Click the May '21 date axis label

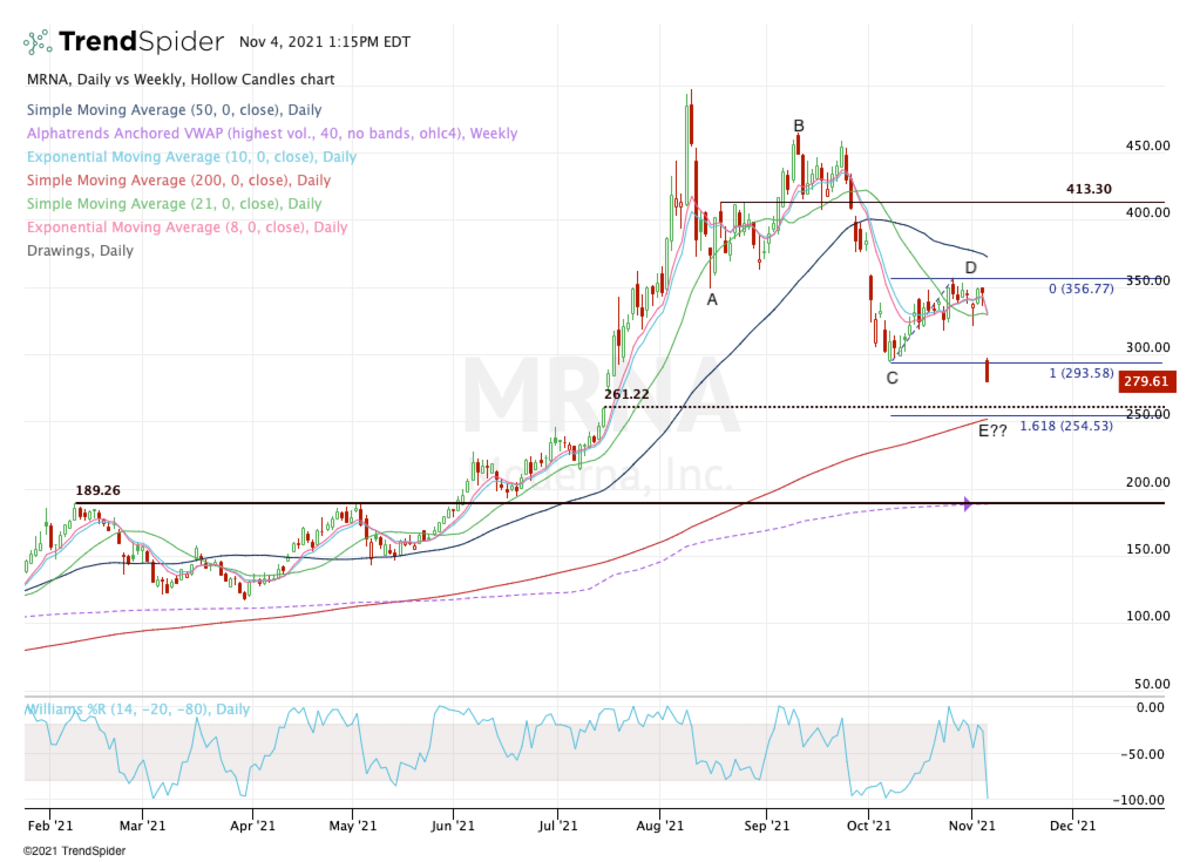(x=353, y=826)
